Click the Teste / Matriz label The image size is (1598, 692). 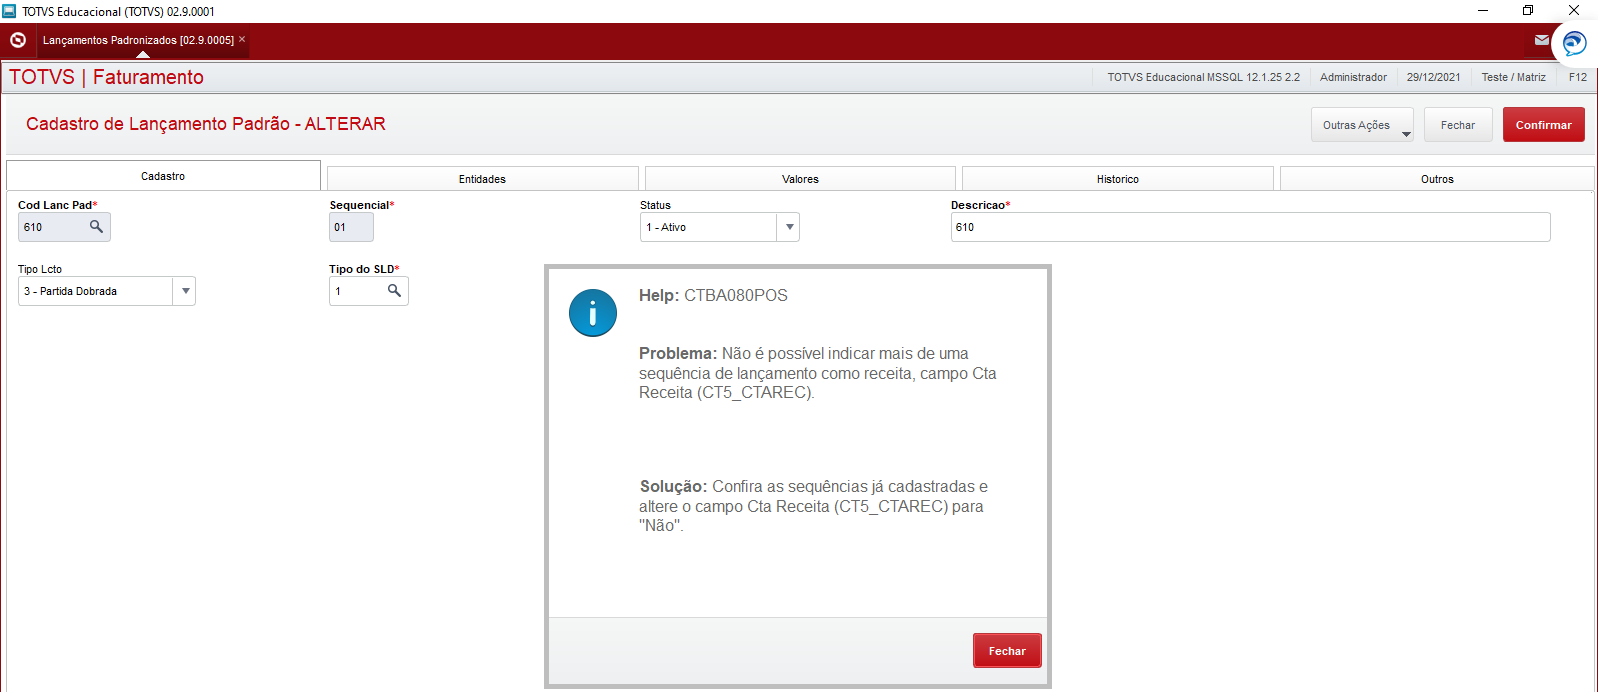coord(1513,77)
